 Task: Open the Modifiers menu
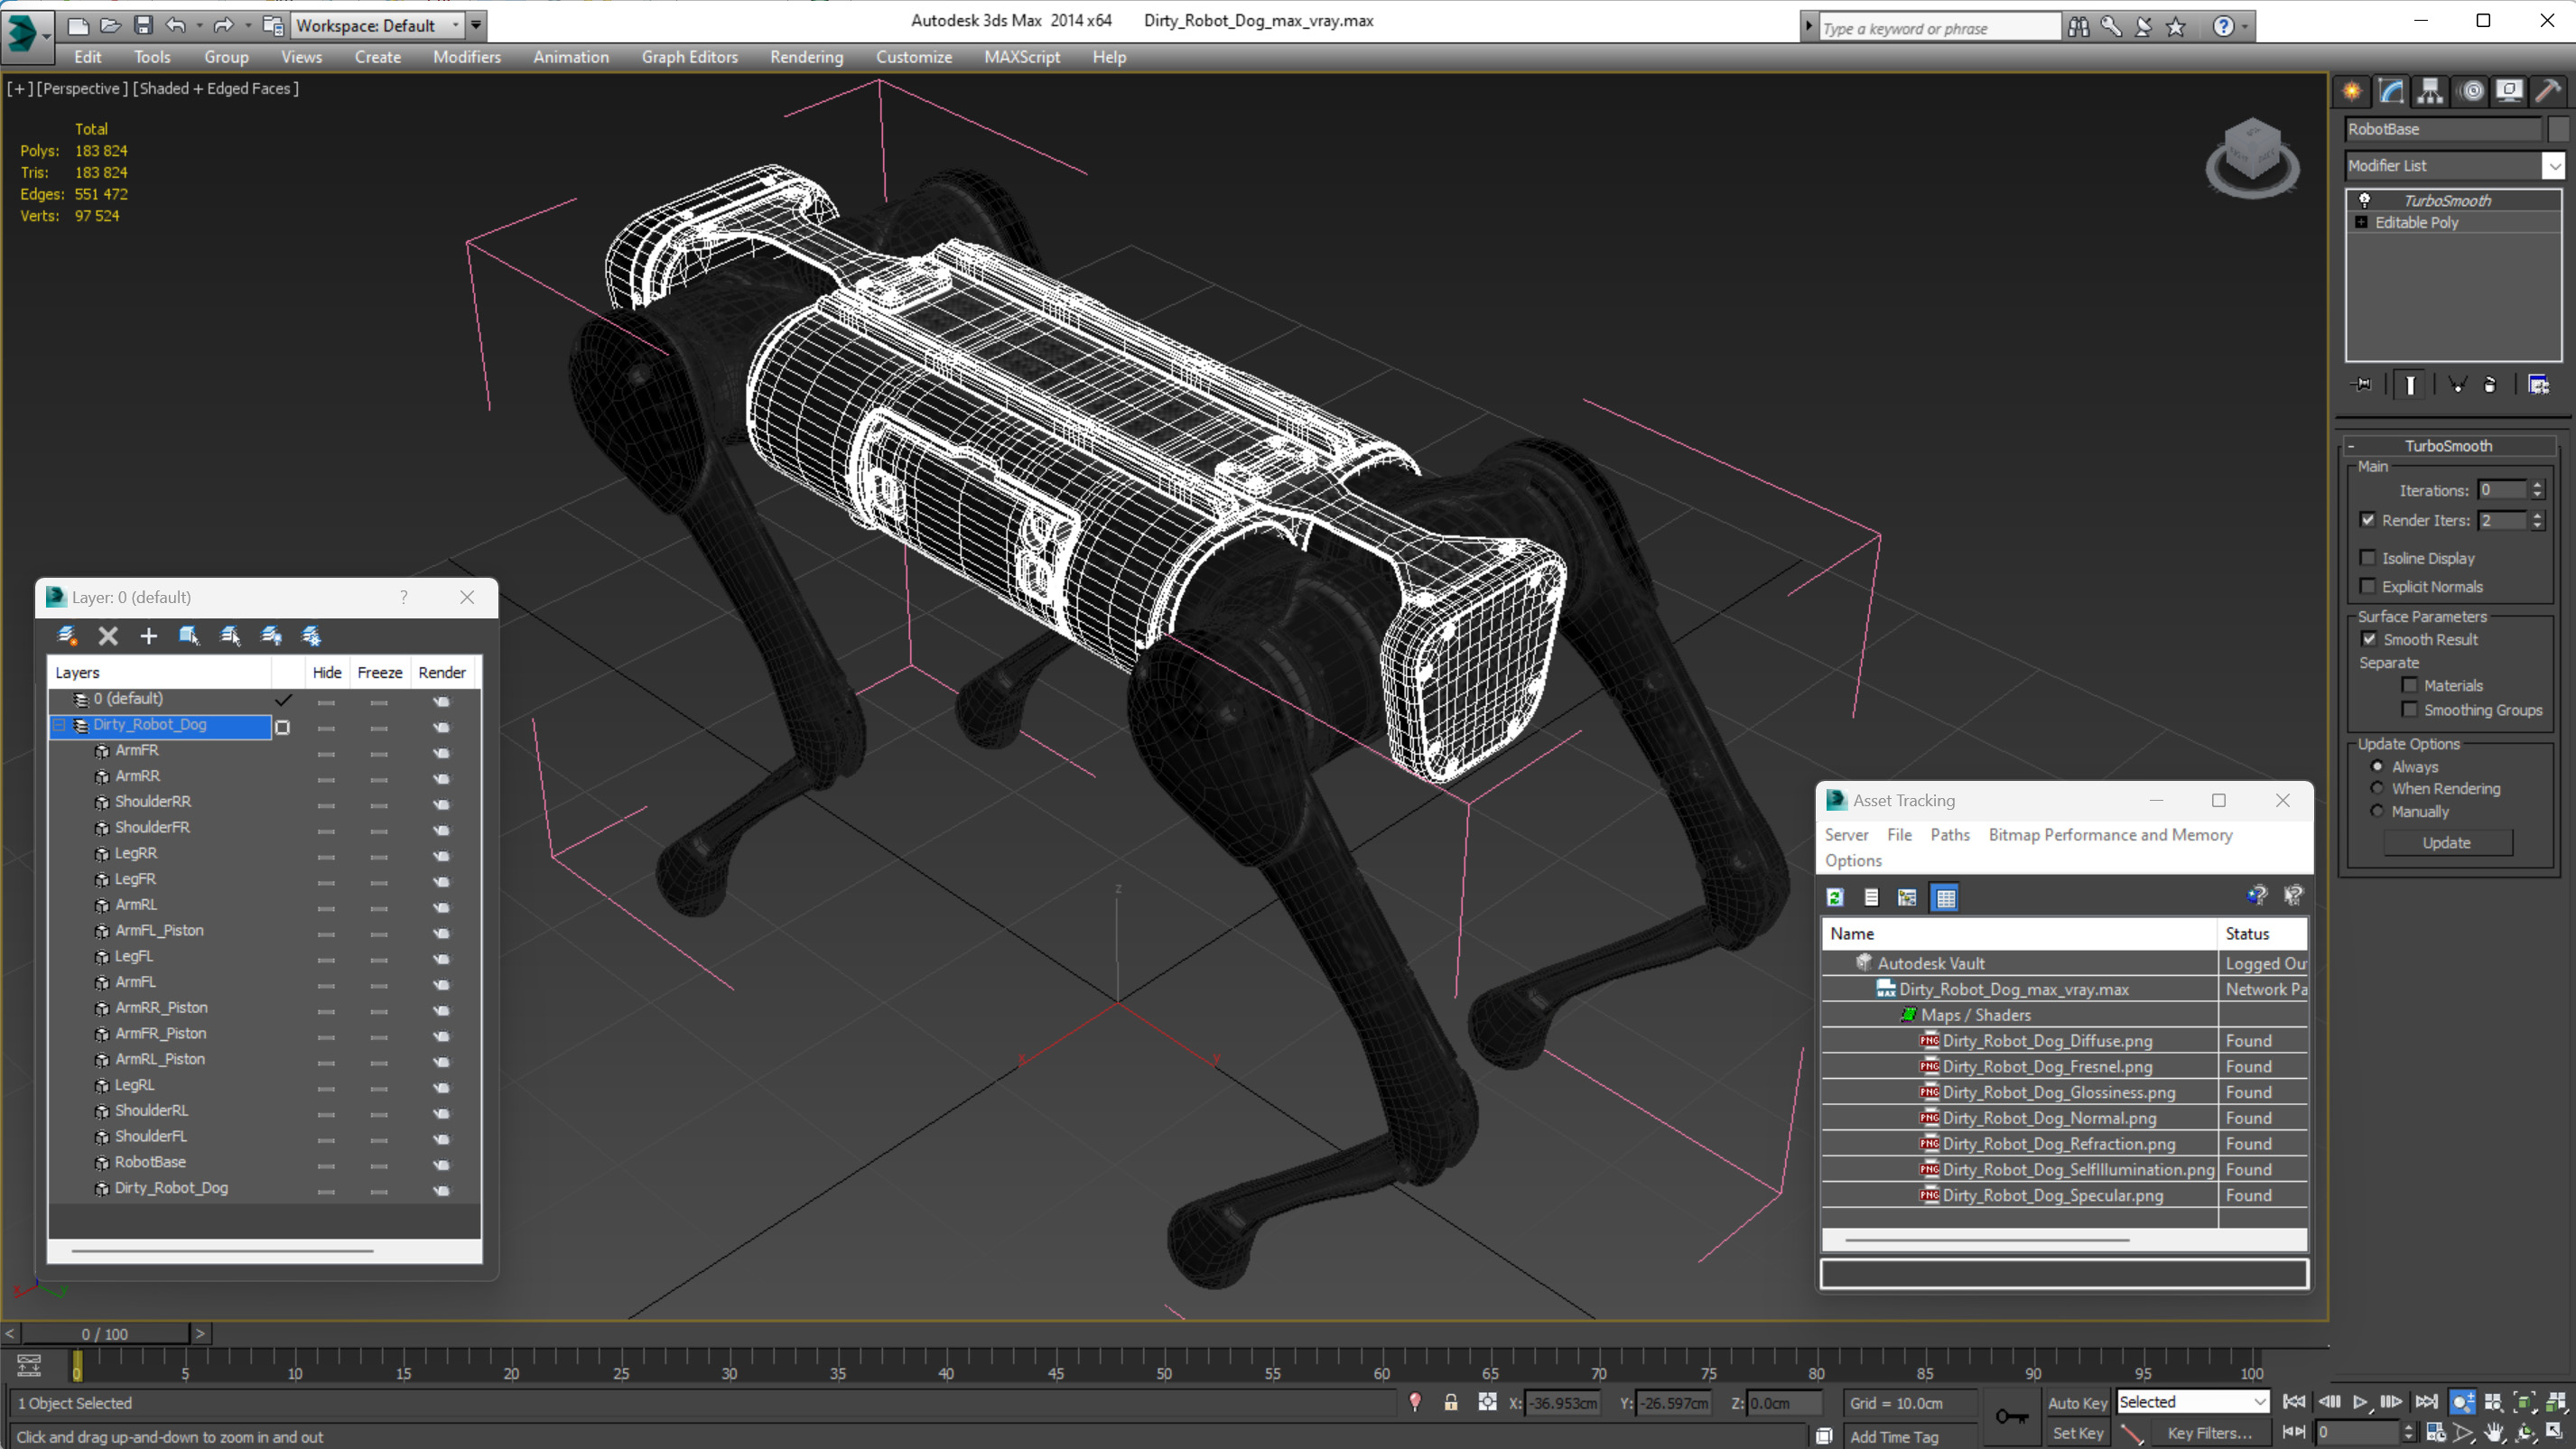pos(466,57)
